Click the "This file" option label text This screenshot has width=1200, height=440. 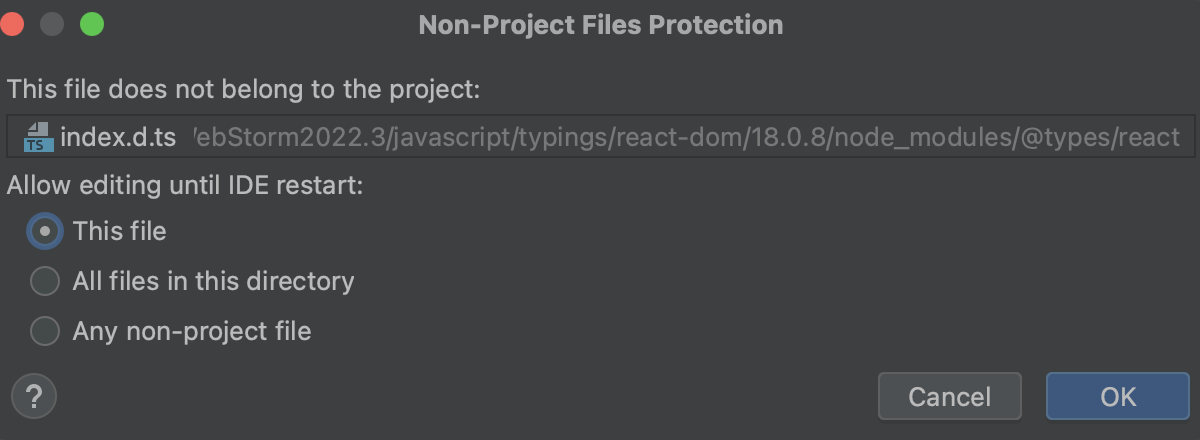coord(119,231)
